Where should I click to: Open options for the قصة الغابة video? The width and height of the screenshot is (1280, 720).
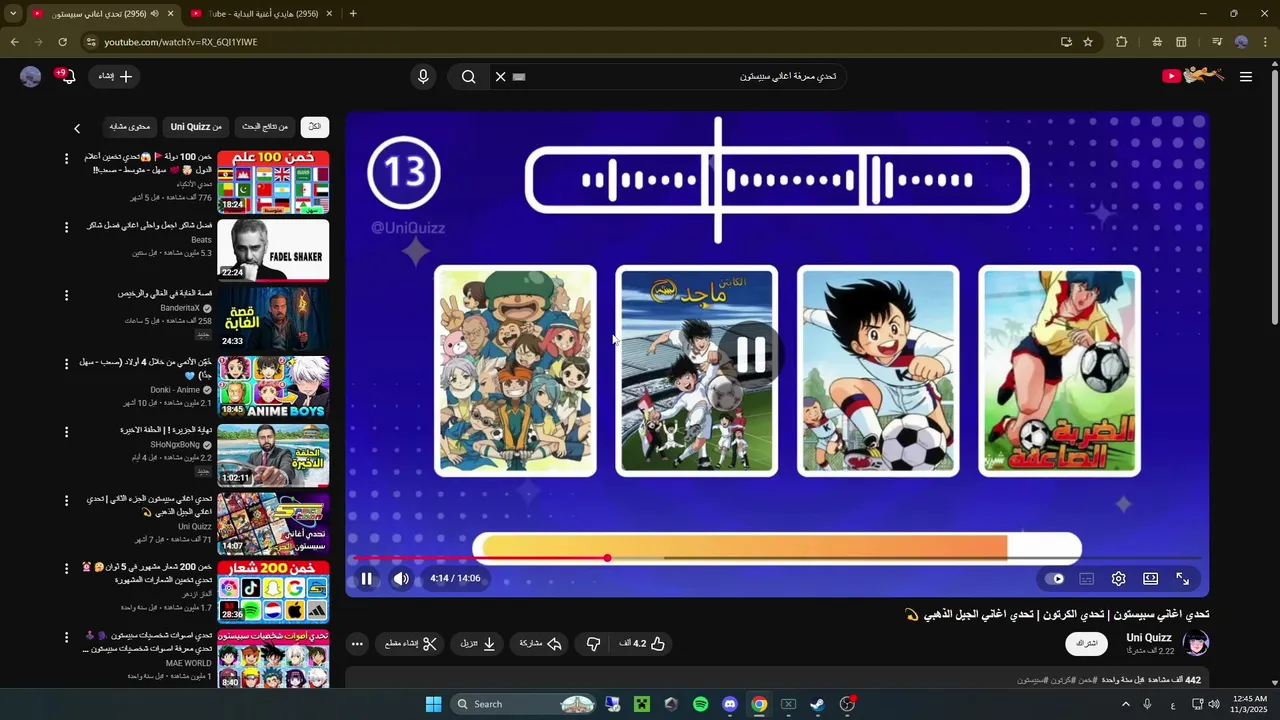[x=67, y=295]
